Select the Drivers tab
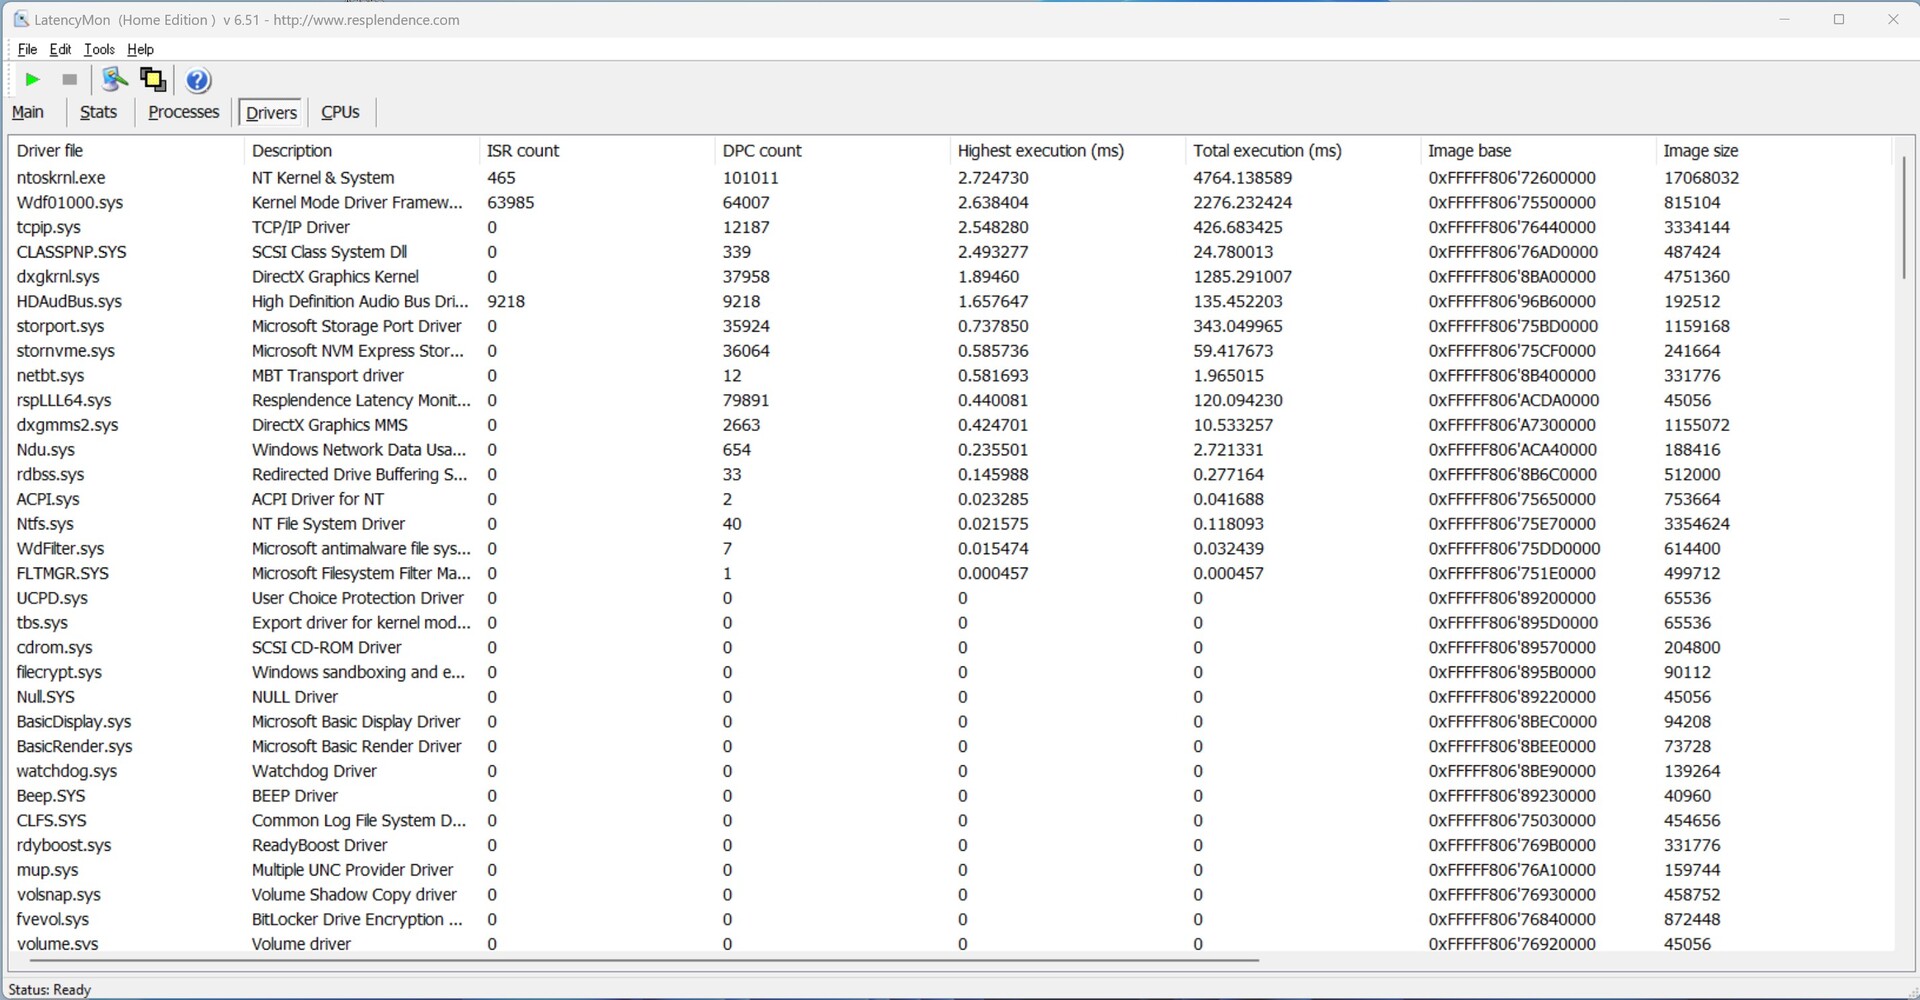1920x1000 pixels. click(x=271, y=112)
